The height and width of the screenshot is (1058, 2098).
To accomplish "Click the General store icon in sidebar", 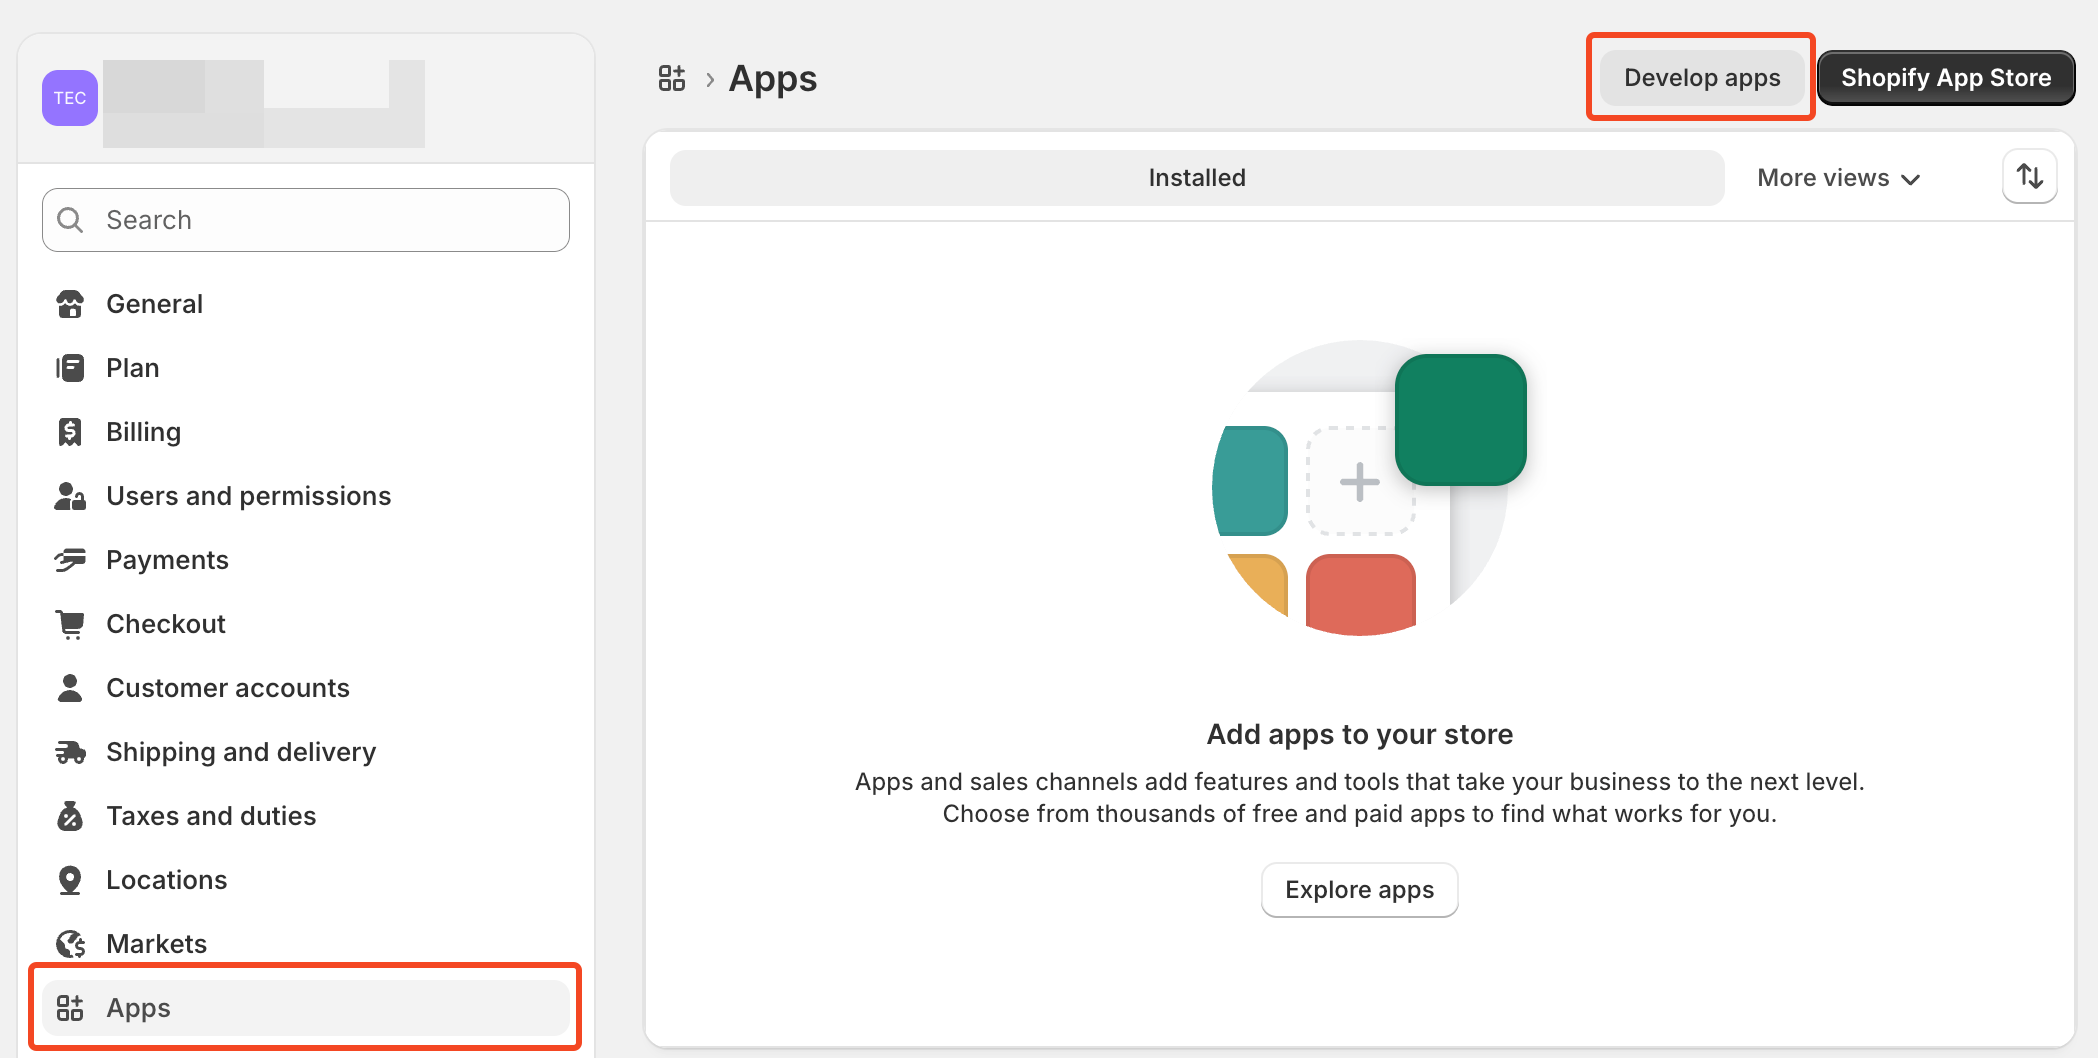I will 70,304.
